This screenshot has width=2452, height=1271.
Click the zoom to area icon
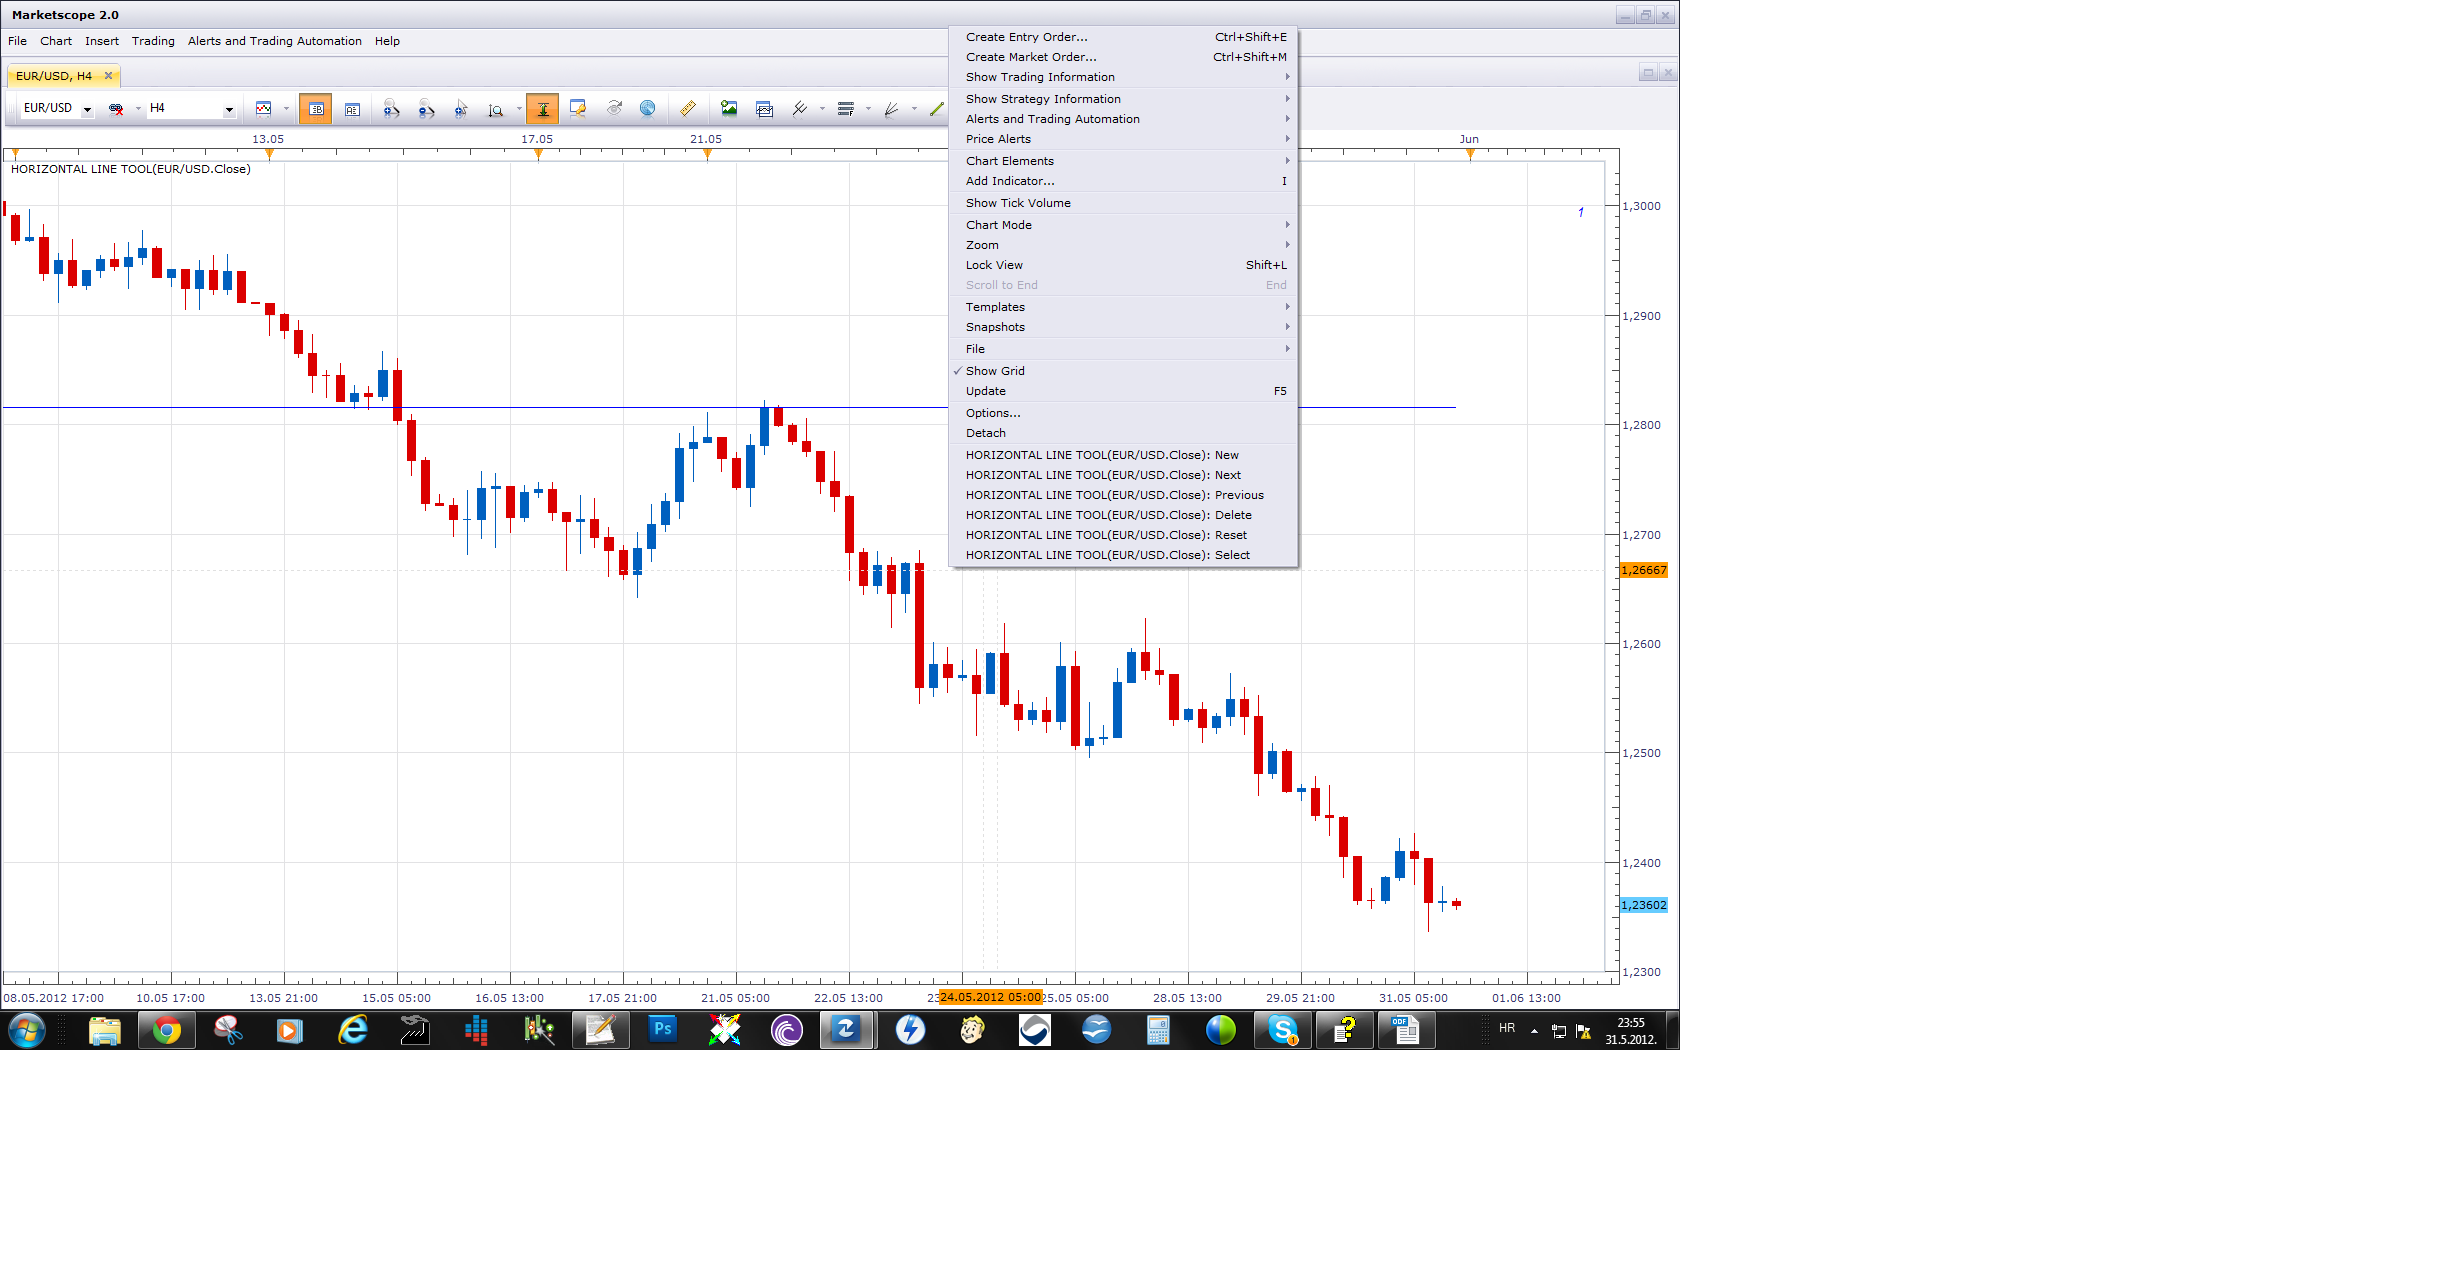point(496,109)
